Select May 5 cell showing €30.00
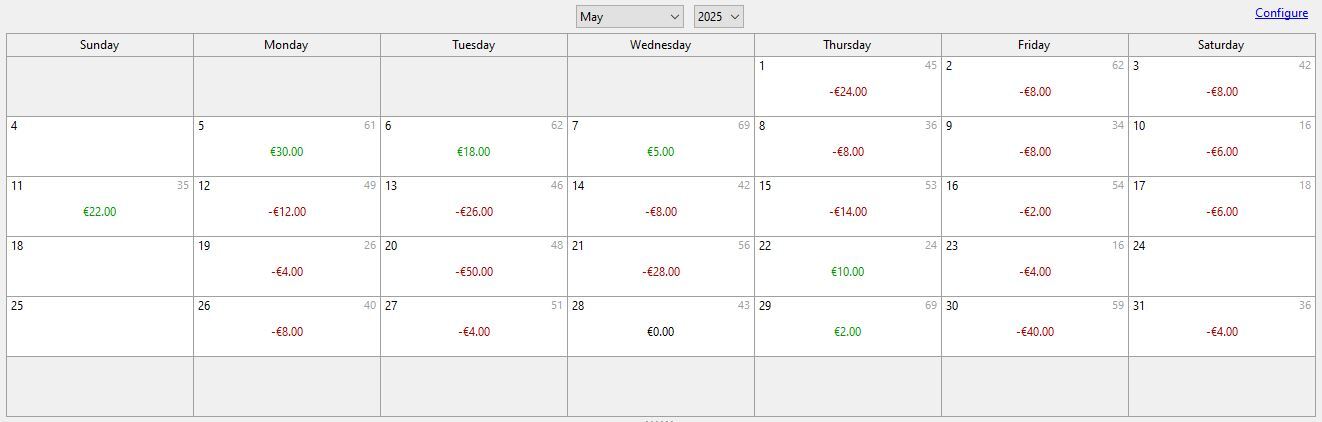Image resolution: width=1322 pixels, height=422 pixels. pos(287,146)
